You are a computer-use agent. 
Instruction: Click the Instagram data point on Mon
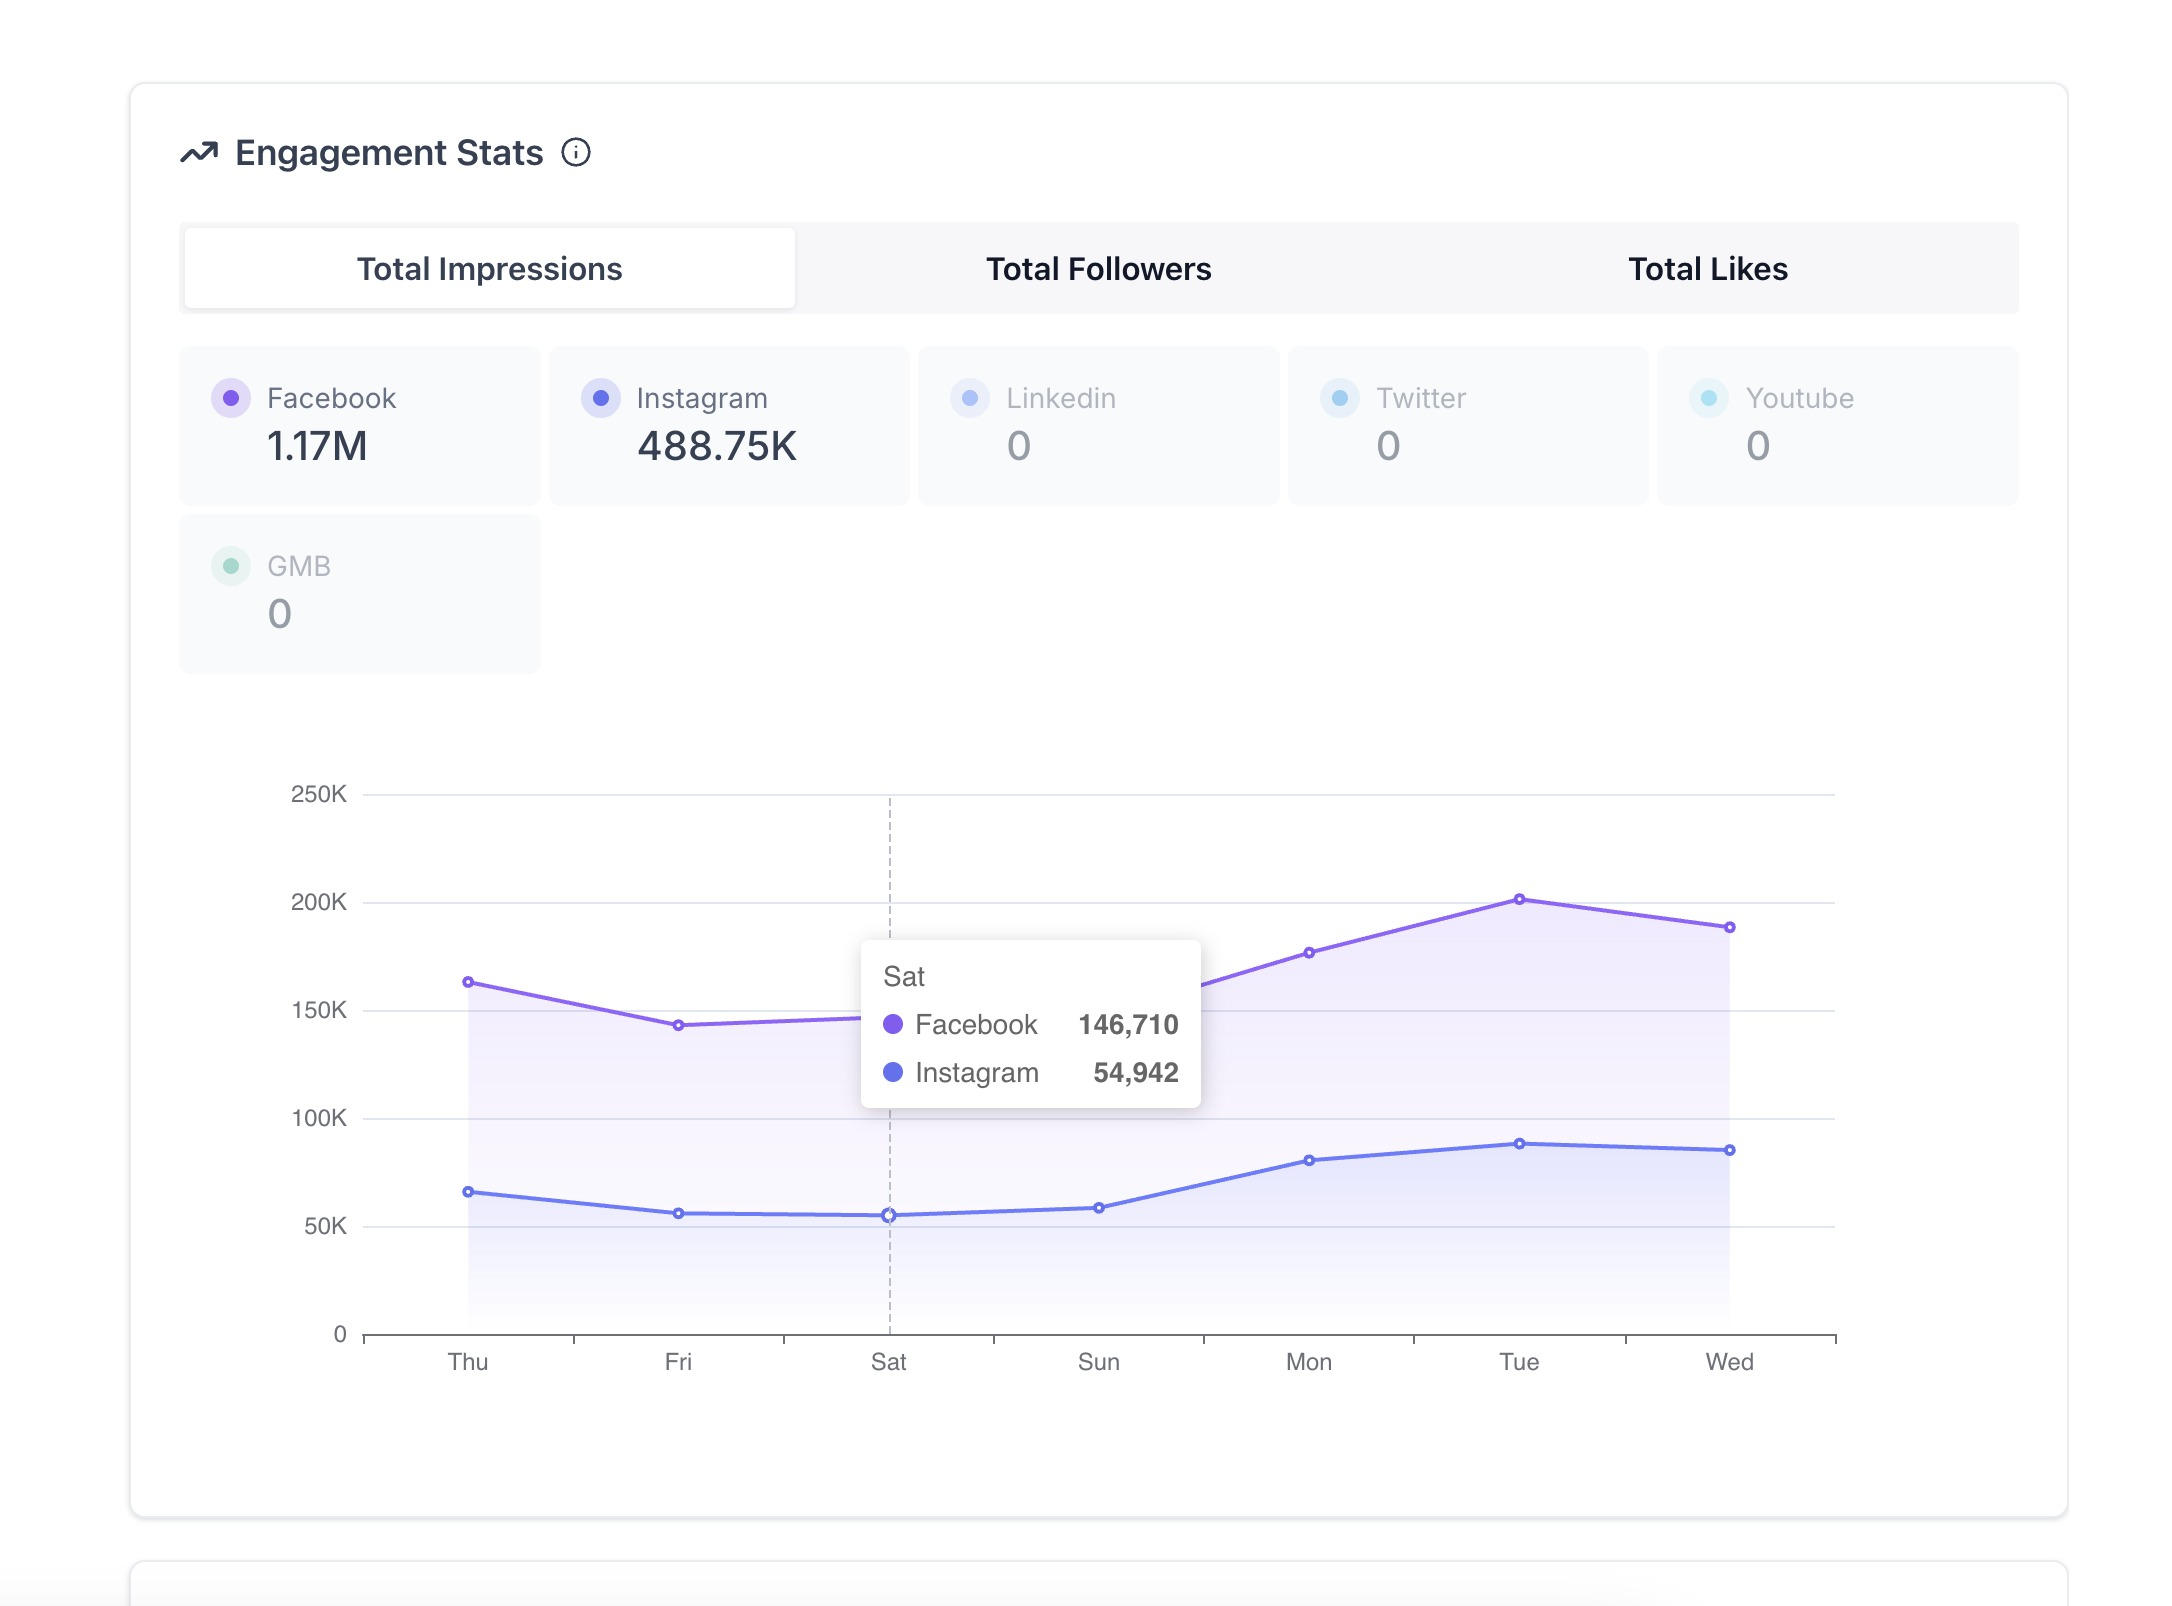pos(1309,1160)
